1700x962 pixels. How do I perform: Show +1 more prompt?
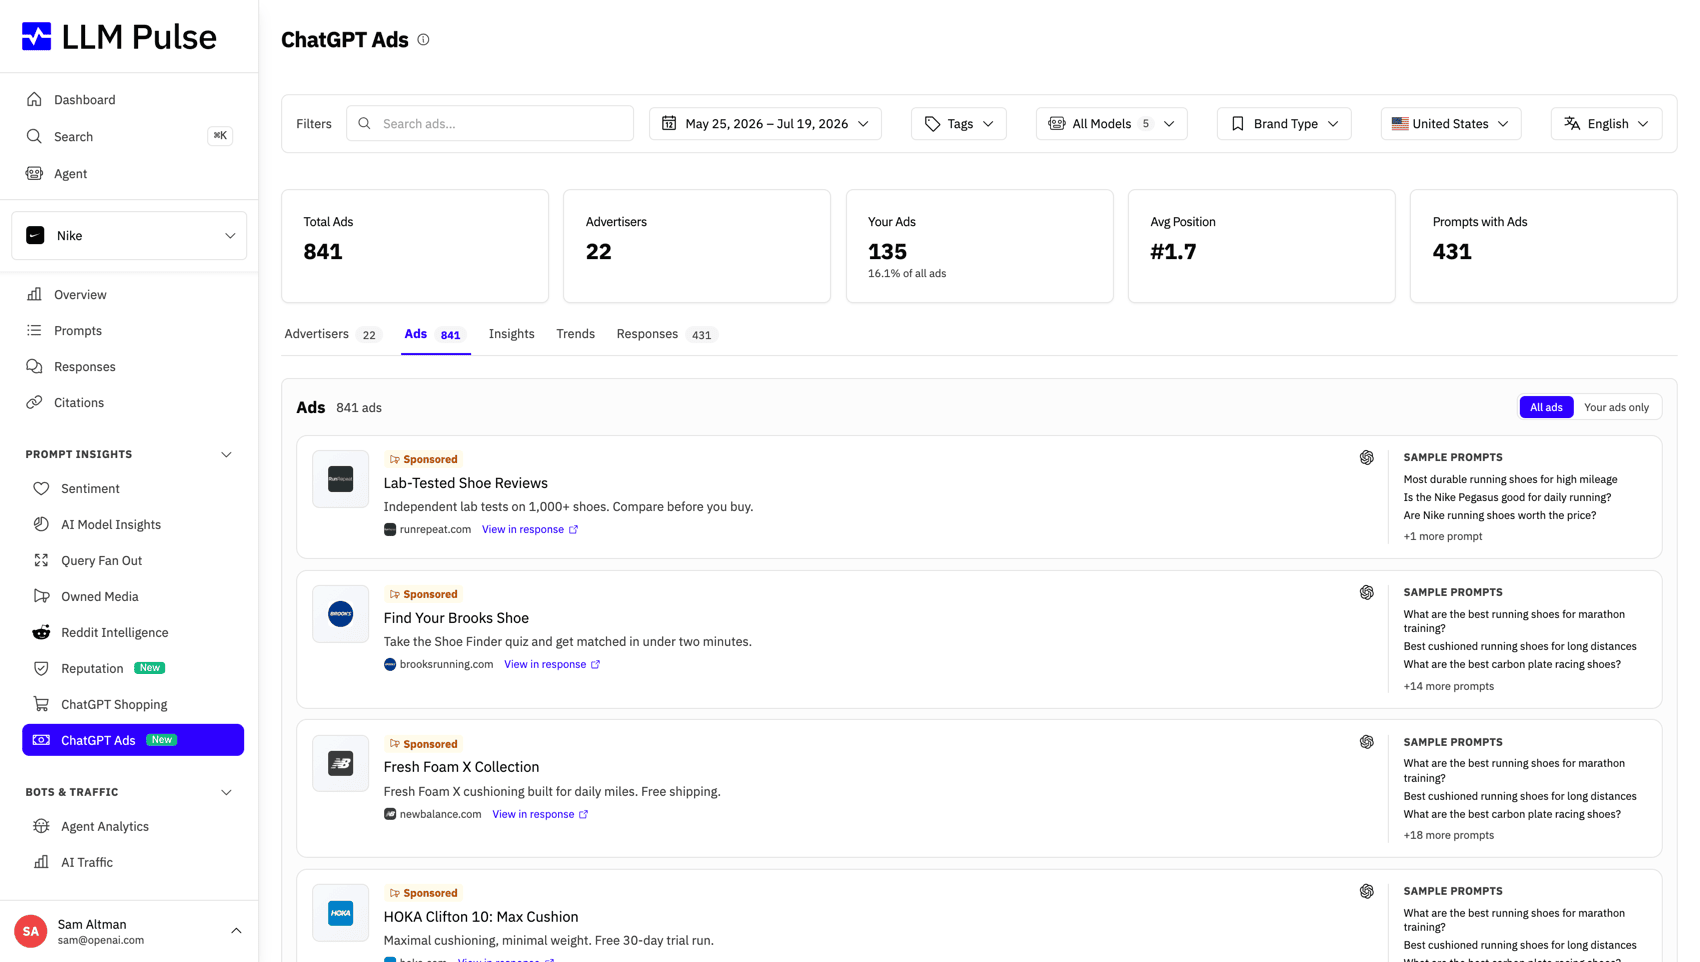pyautogui.click(x=1442, y=537)
